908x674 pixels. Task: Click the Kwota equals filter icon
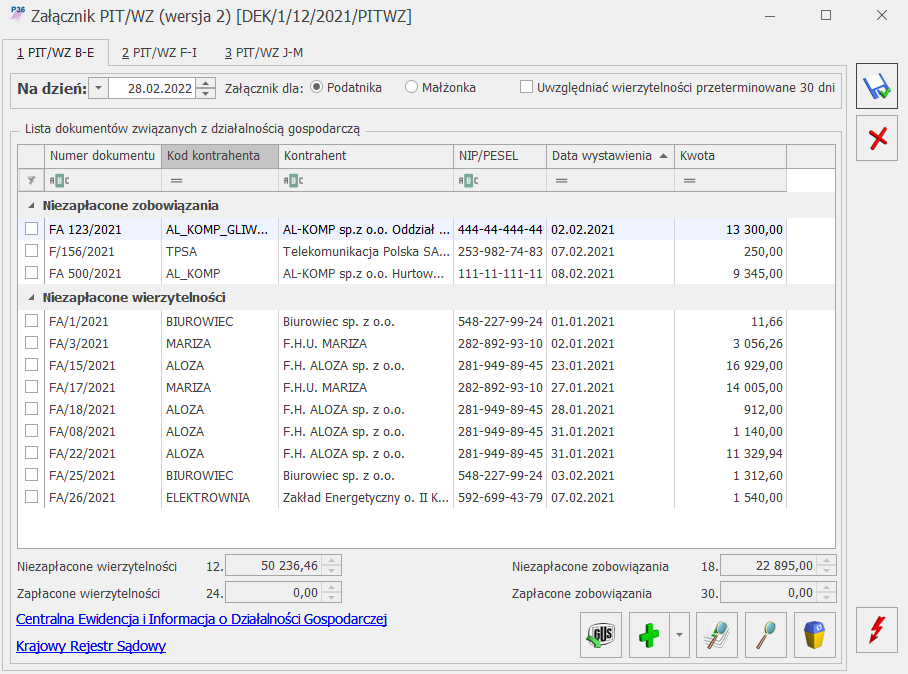click(x=689, y=181)
